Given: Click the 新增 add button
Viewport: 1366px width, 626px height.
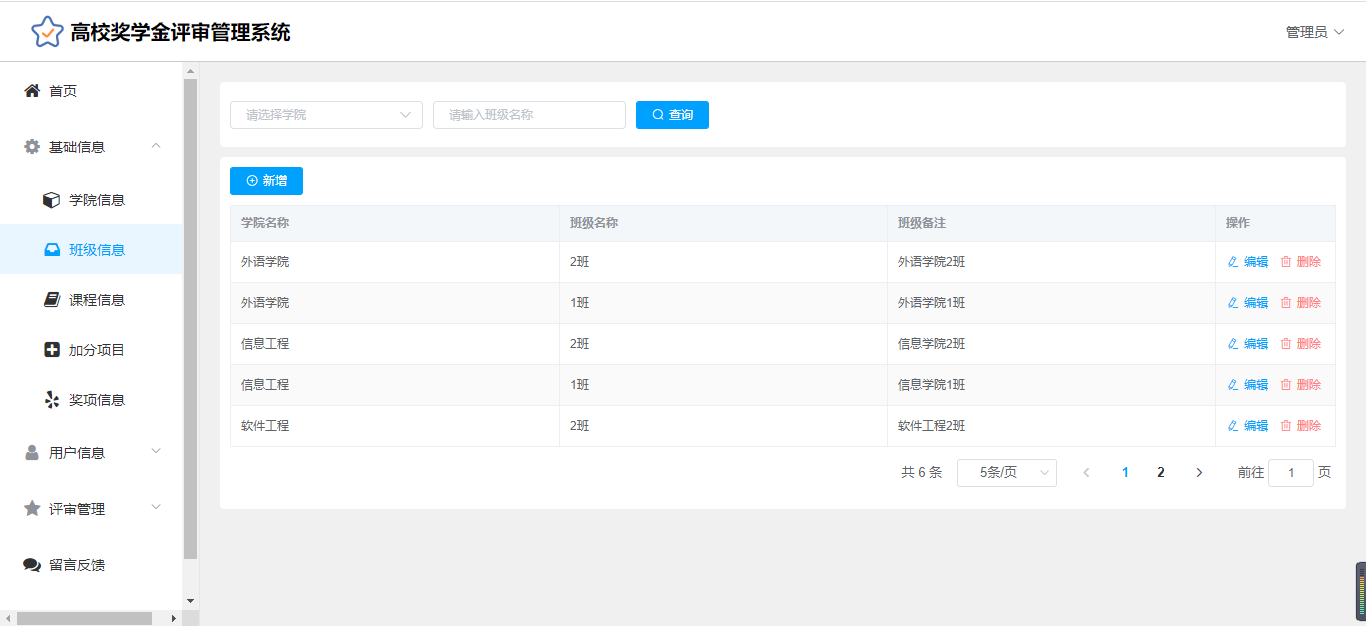Looking at the screenshot, I should [x=266, y=181].
